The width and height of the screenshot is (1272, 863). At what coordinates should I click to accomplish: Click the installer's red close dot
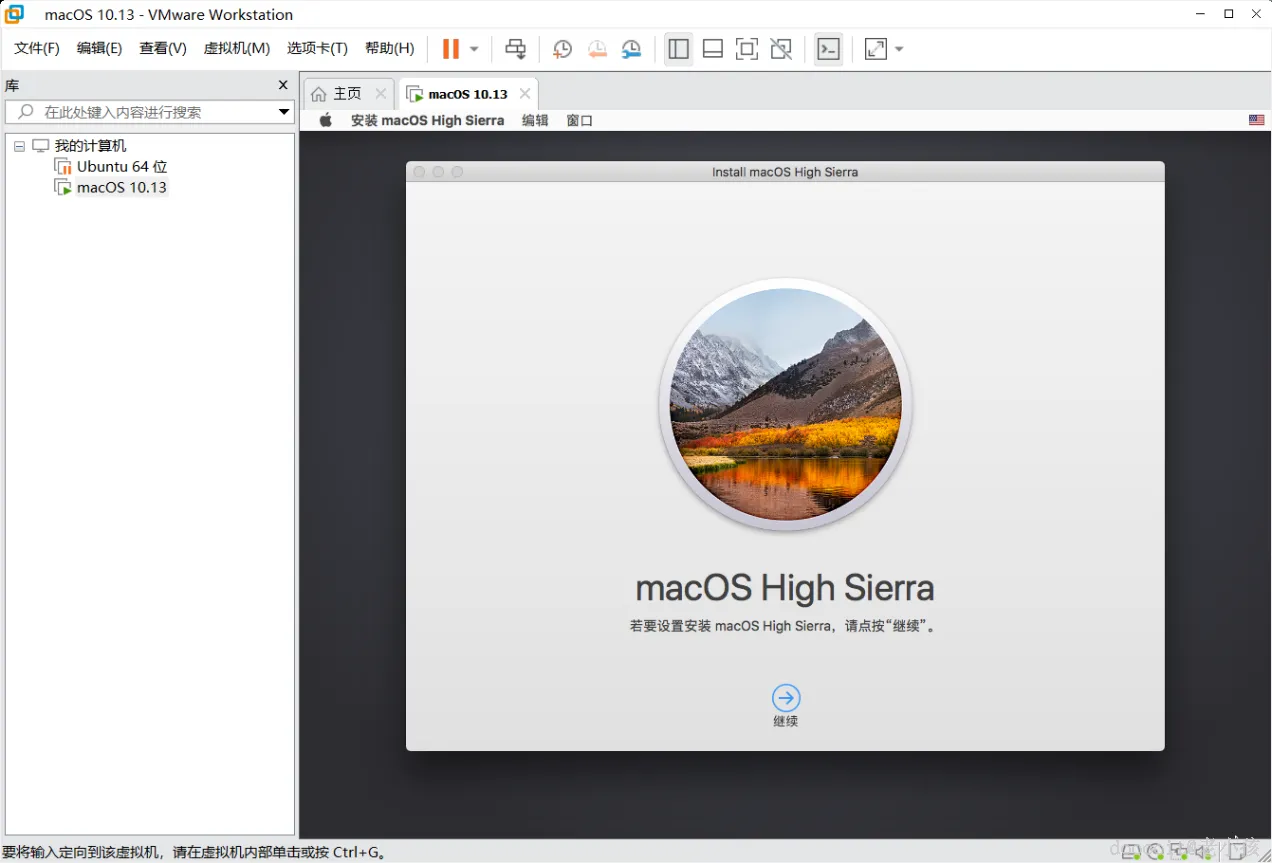pos(420,172)
